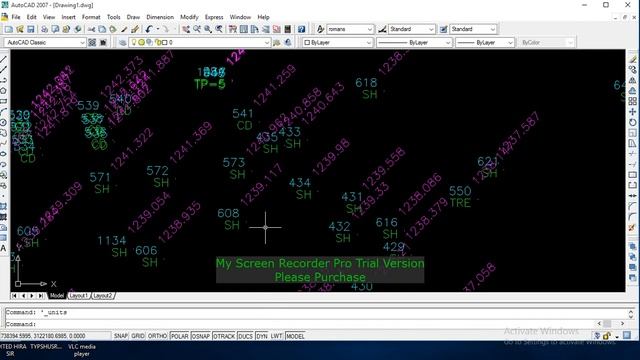This screenshot has height=360, width=640.
Task: Toggle POLAR tracking in status bar
Action: [x=180, y=336]
